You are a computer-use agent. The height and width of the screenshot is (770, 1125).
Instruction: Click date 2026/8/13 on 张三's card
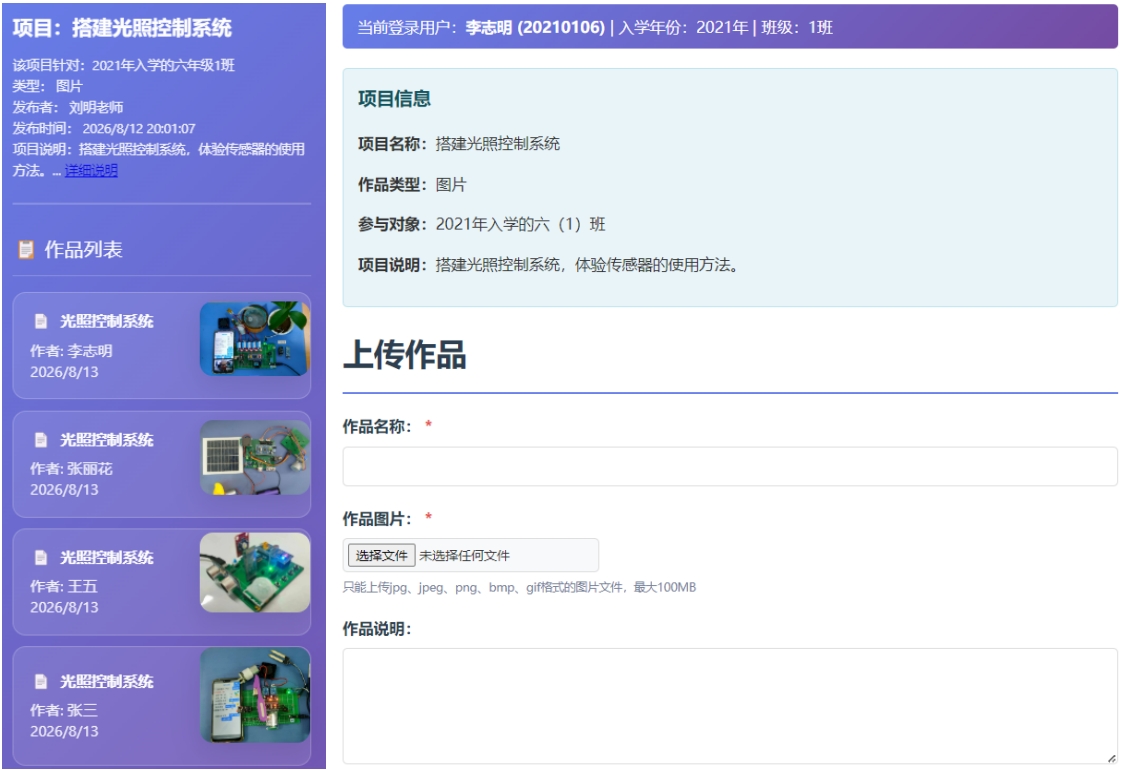tap(64, 731)
